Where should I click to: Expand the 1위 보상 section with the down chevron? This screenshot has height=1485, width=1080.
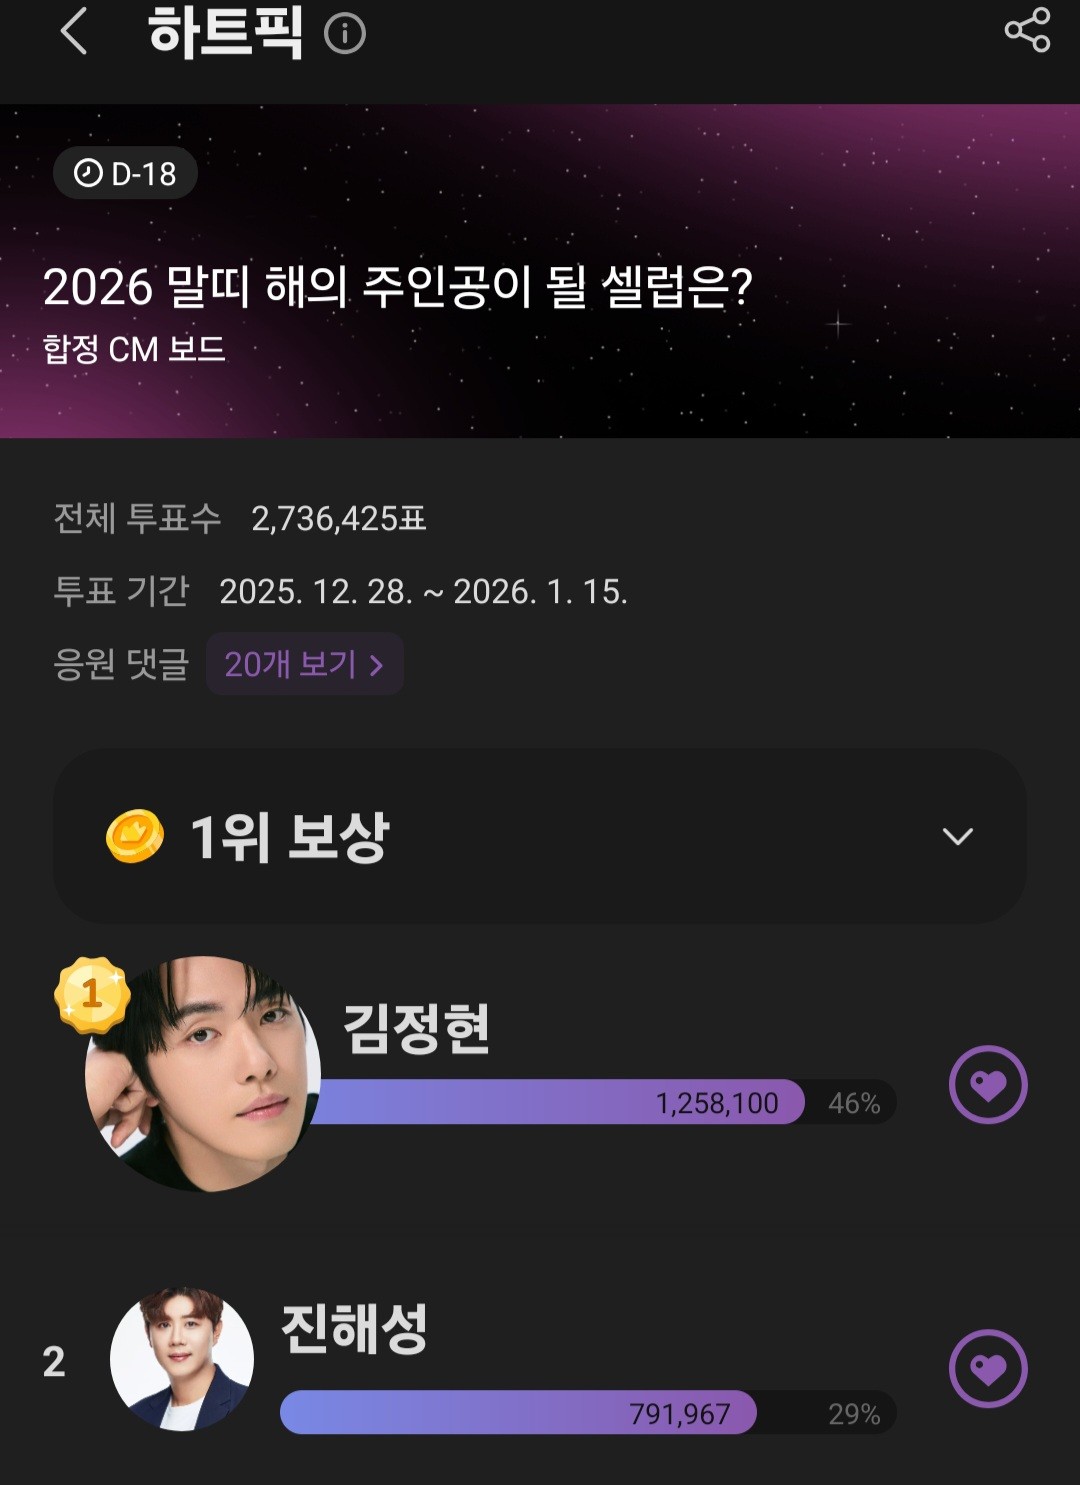(957, 836)
